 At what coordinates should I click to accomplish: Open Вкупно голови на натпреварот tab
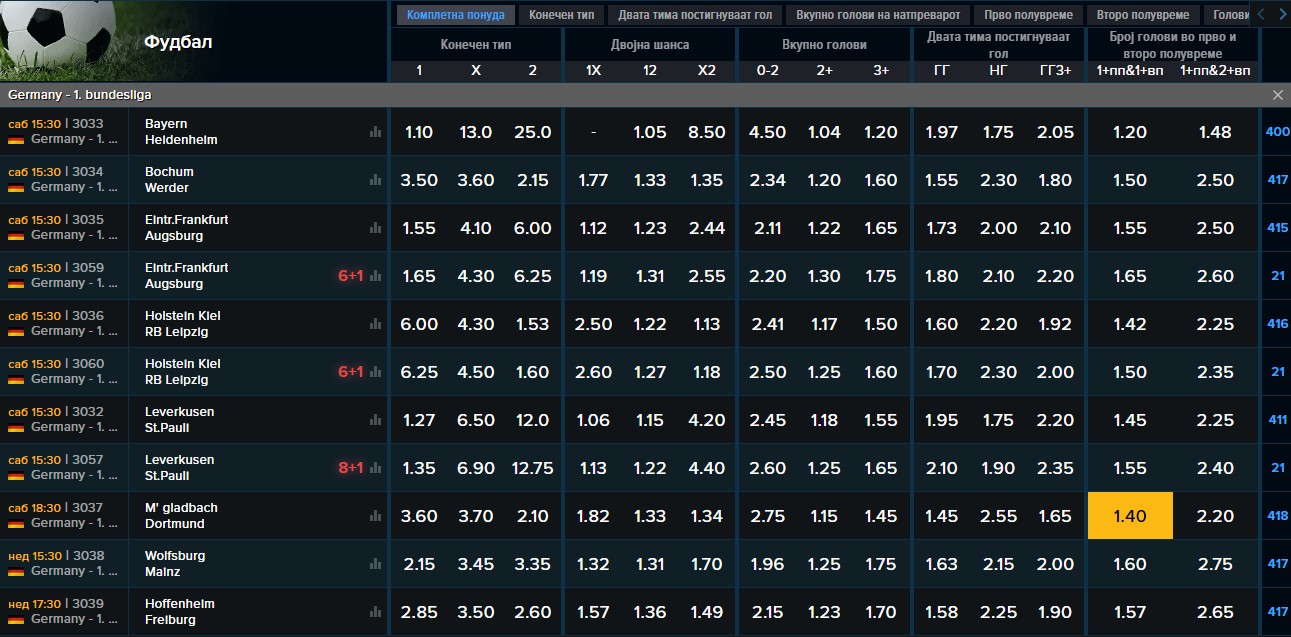(x=878, y=15)
